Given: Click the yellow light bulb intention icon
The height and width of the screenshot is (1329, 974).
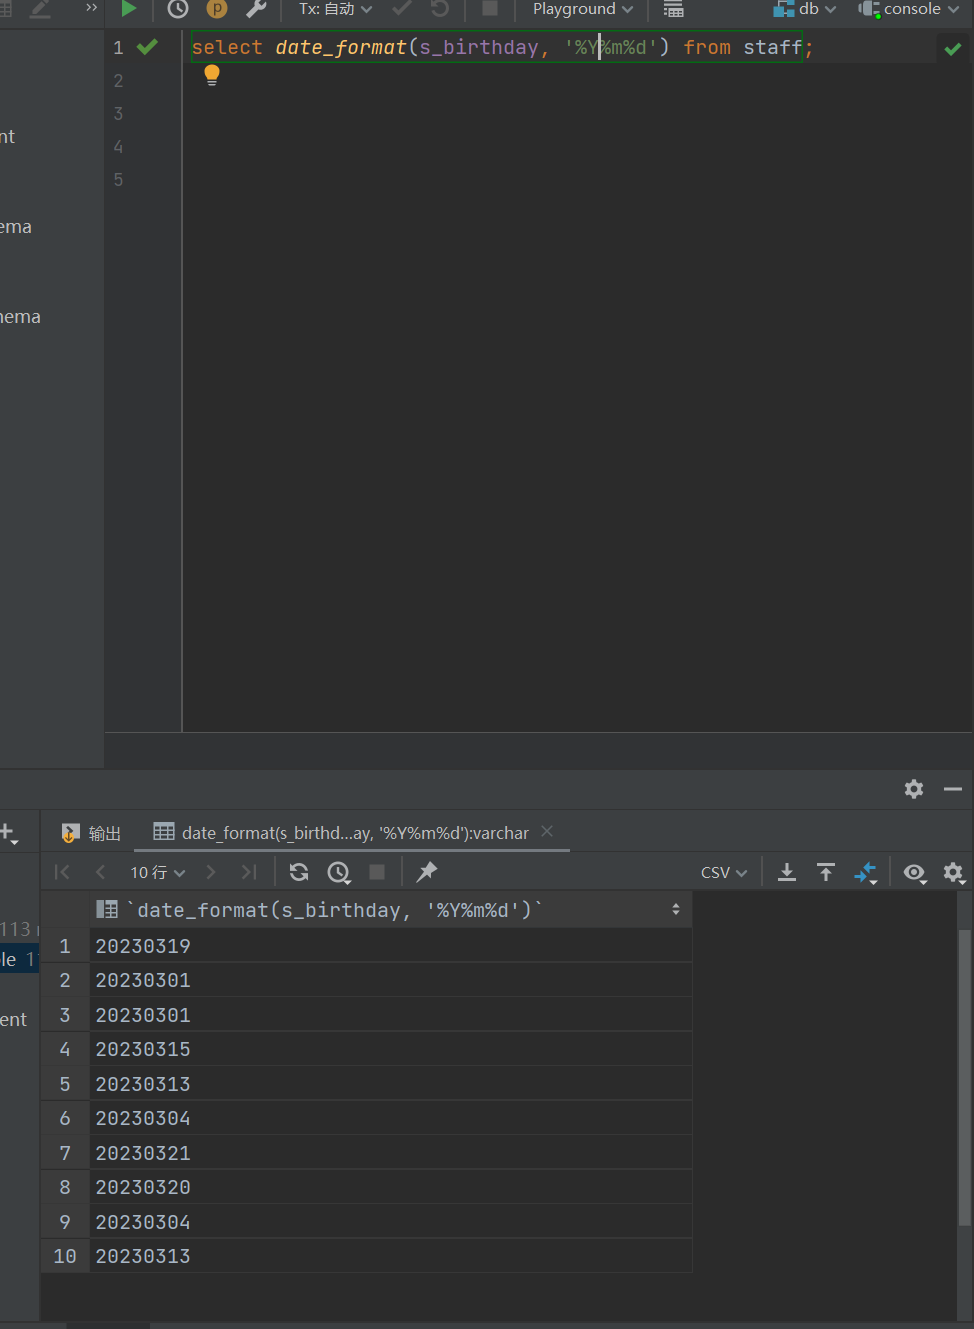Looking at the screenshot, I should pyautogui.click(x=212, y=75).
